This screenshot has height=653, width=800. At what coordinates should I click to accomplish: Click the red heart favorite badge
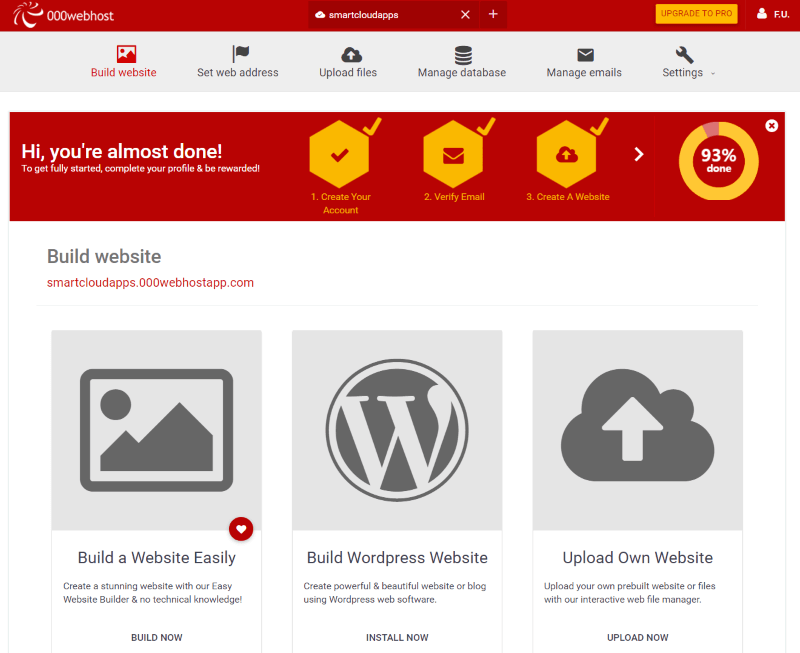[241, 529]
